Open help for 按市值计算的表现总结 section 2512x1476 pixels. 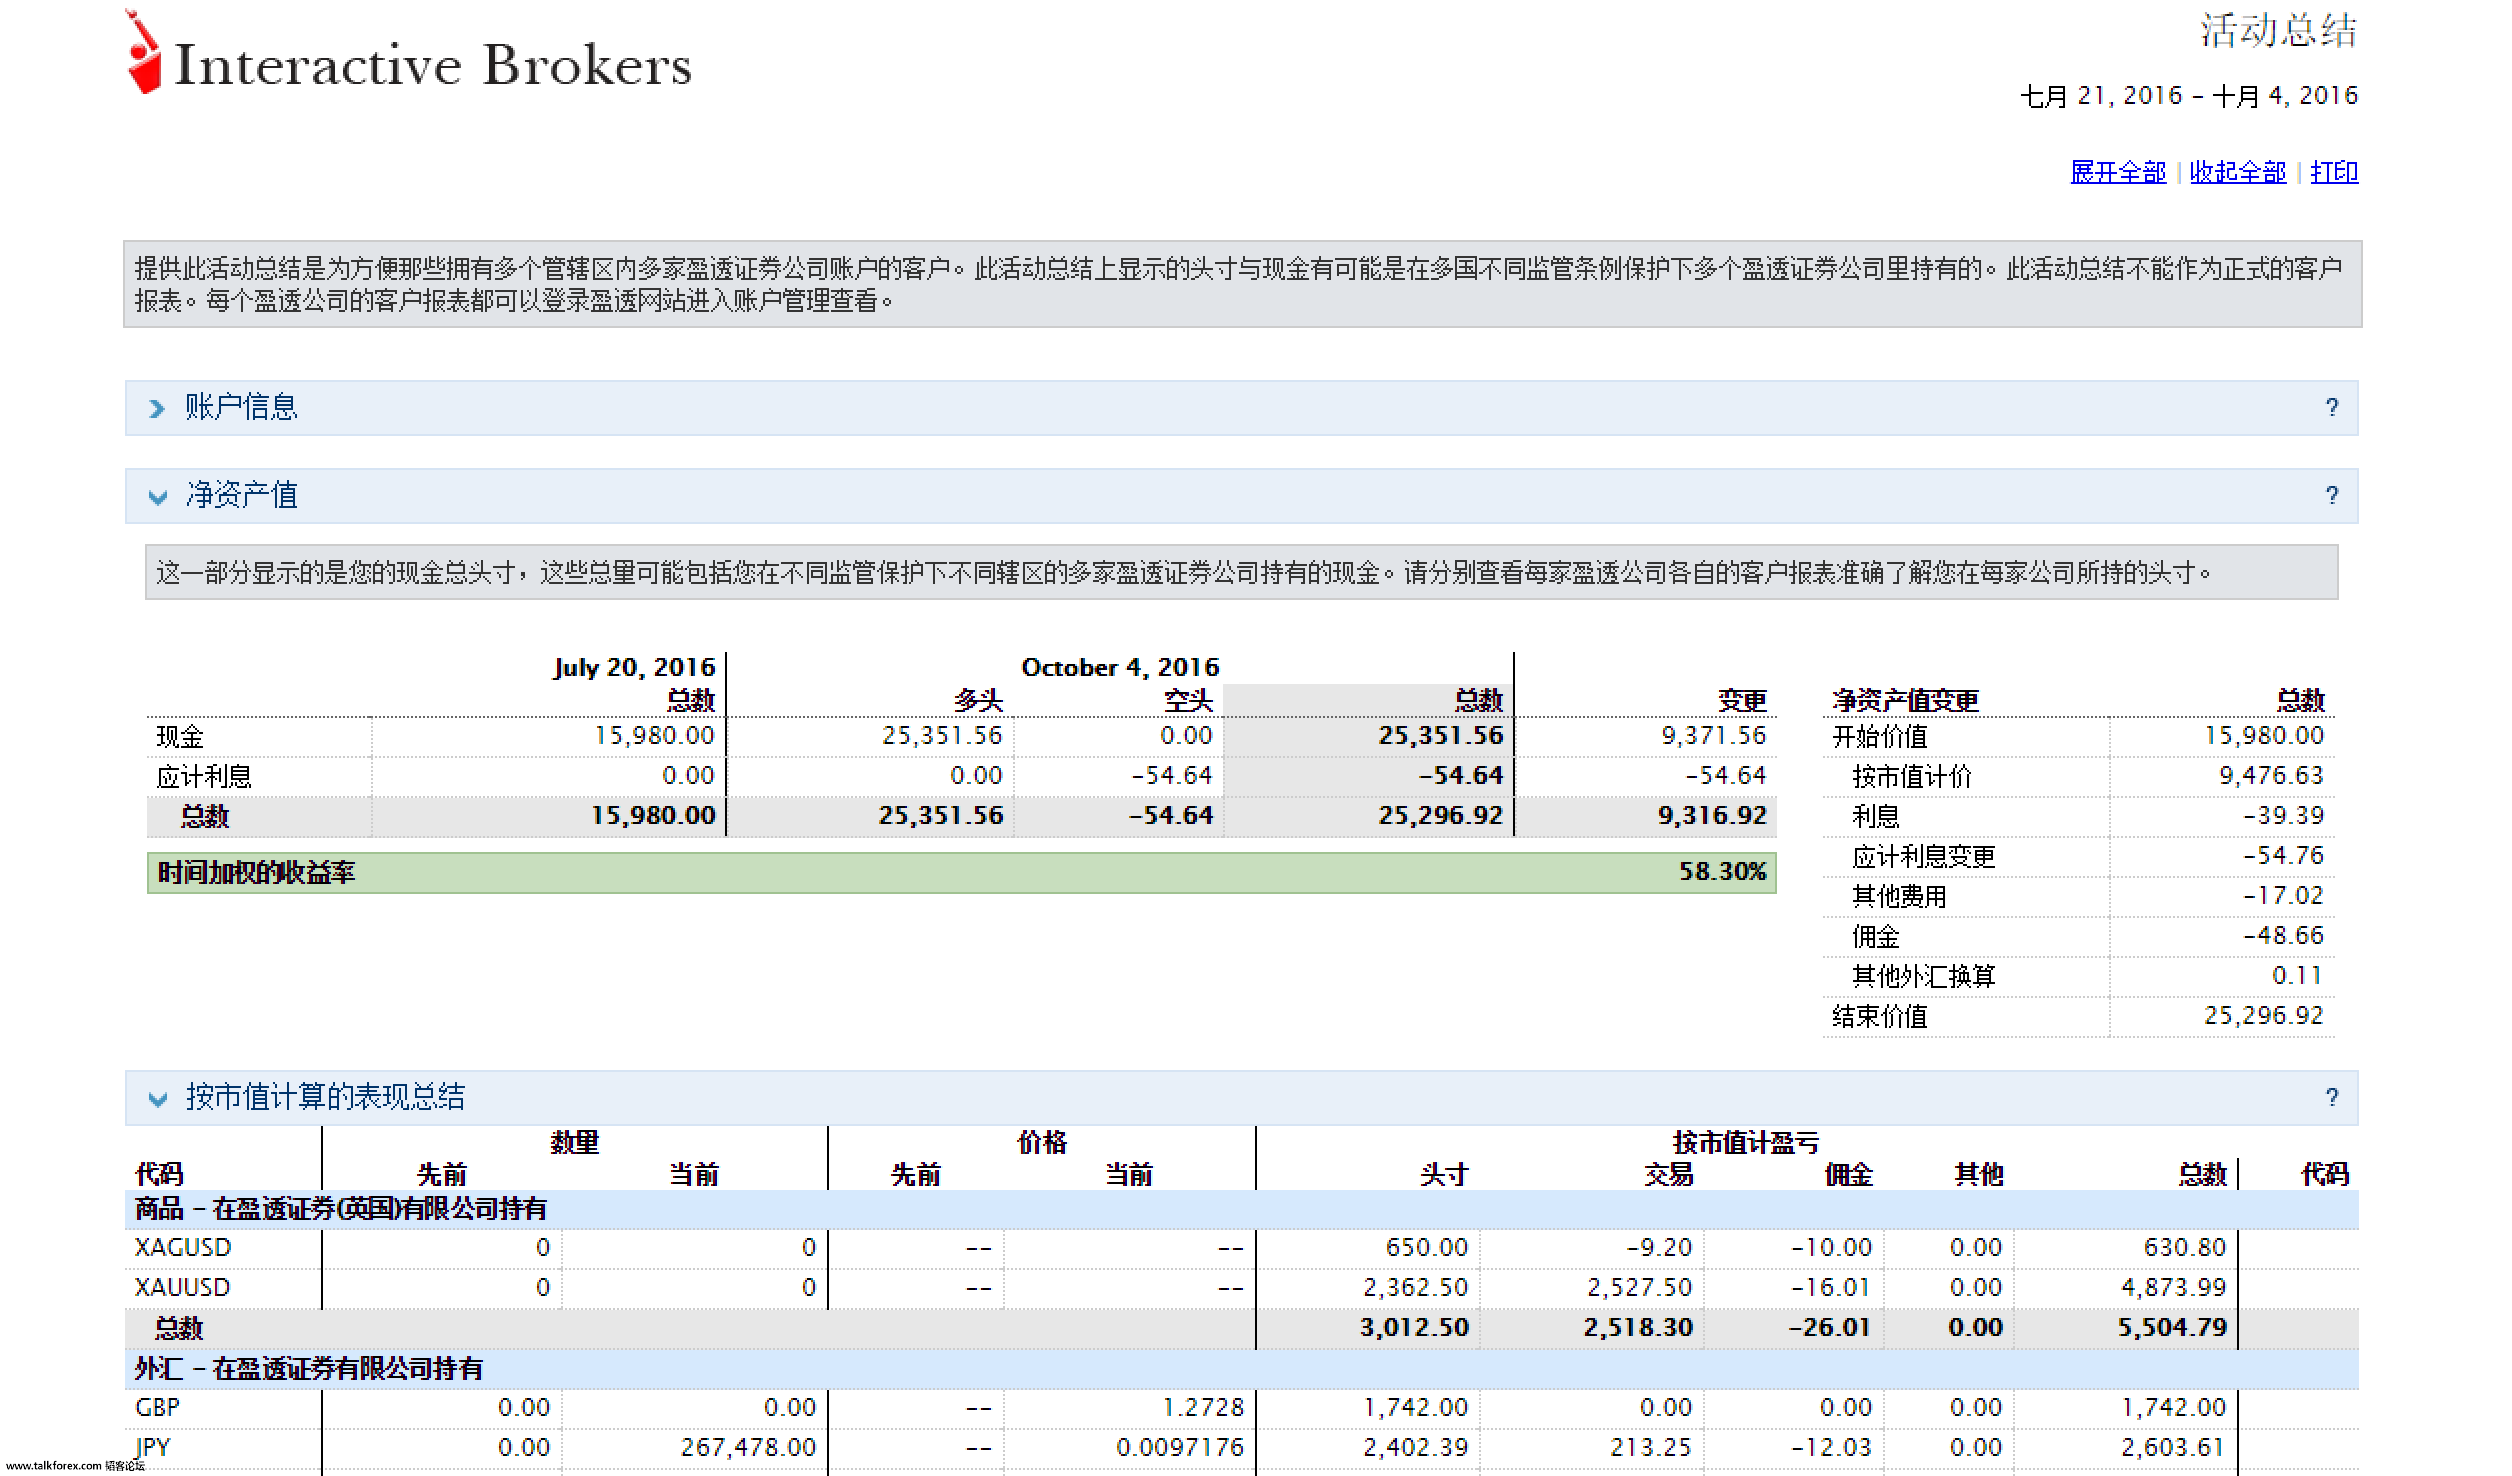pos(2332,1097)
